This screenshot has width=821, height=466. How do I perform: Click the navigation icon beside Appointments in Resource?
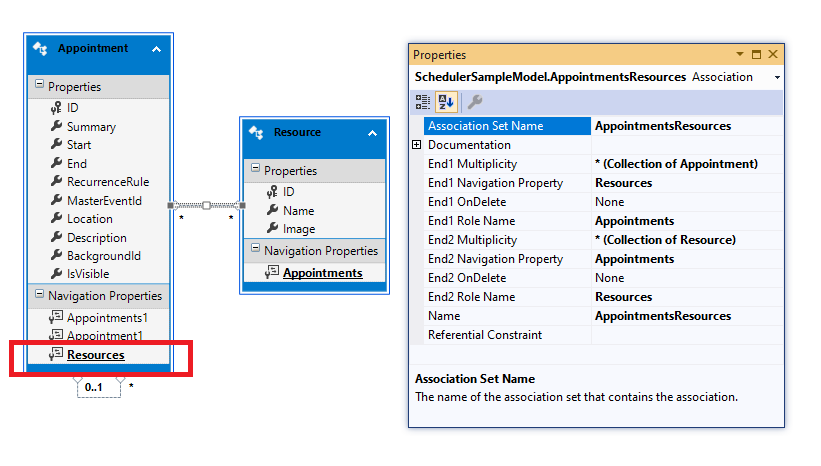coord(272,272)
